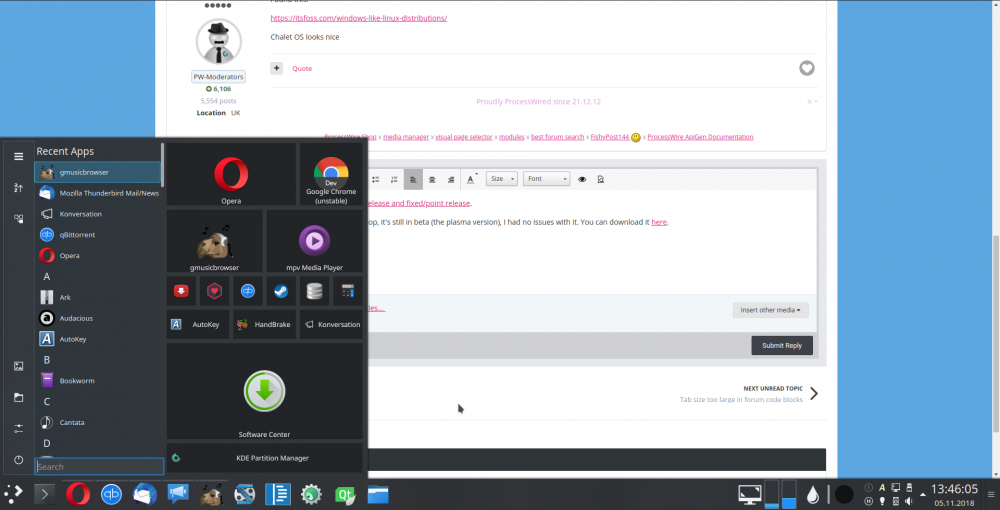Select Mozilla Thunderbird Mail/News in Recent Apps
Image resolution: width=1000 pixels, height=510 pixels.
(x=98, y=193)
